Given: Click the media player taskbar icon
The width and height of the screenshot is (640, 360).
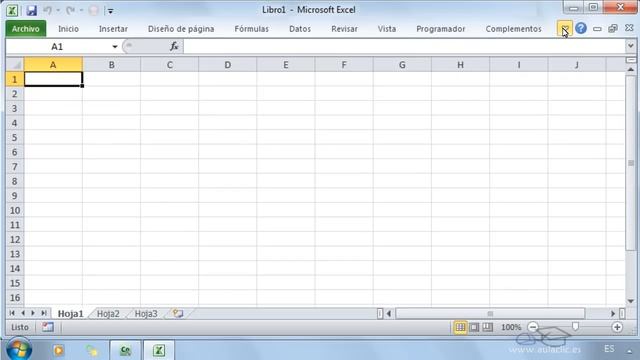Looking at the screenshot, I should click(58, 350).
